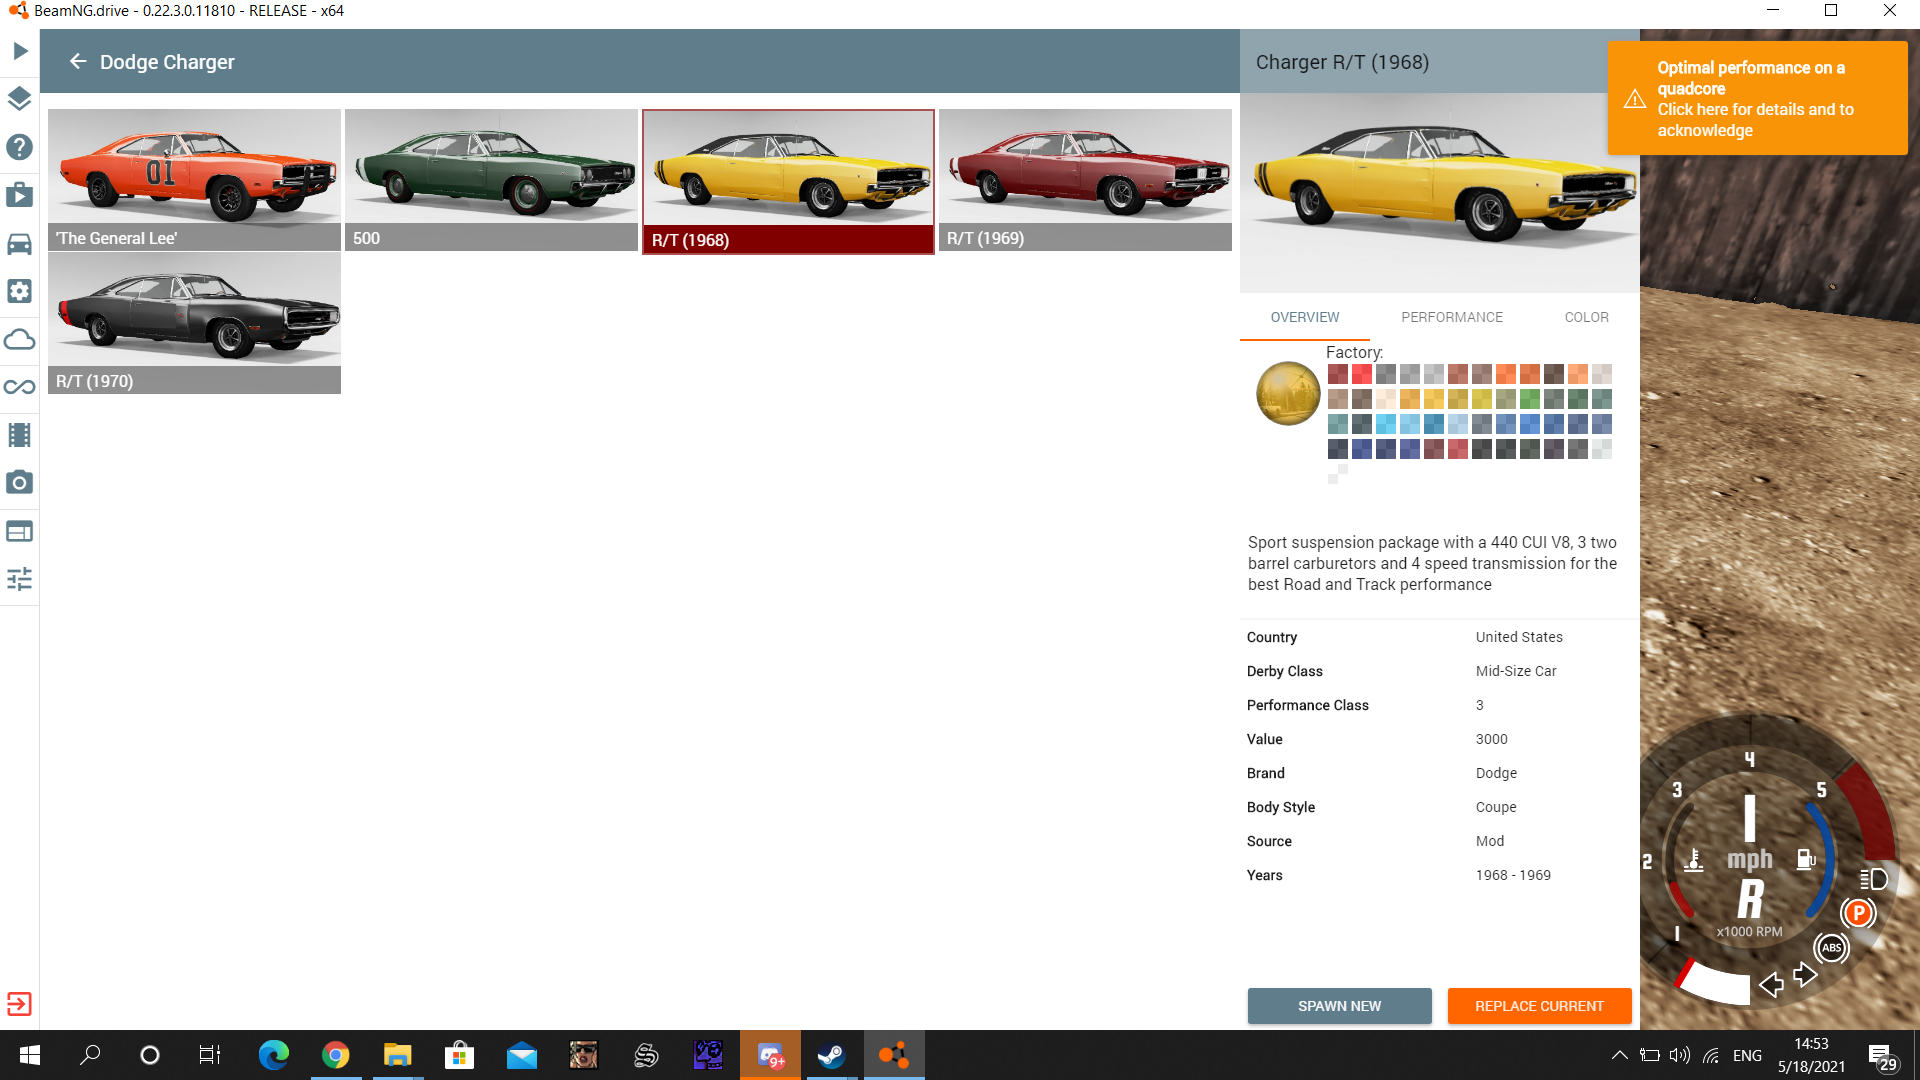
Task: Select 'The General Lee' car thumbnail
Action: [194, 180]
